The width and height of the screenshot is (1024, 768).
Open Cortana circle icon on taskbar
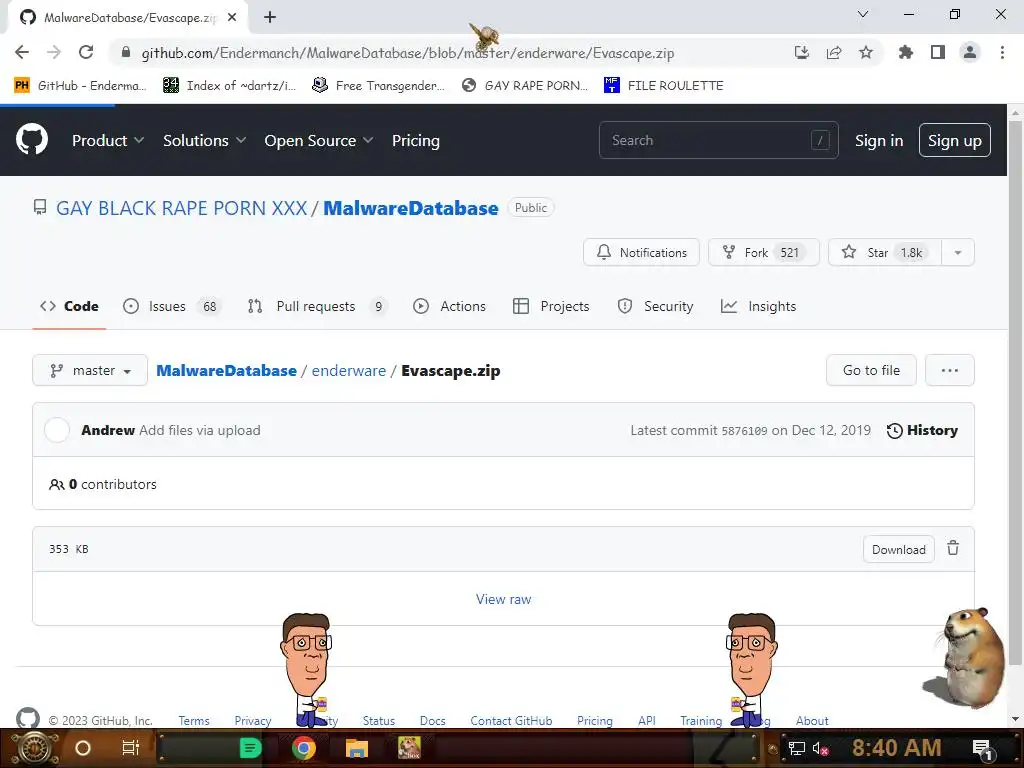pos(82,748)
